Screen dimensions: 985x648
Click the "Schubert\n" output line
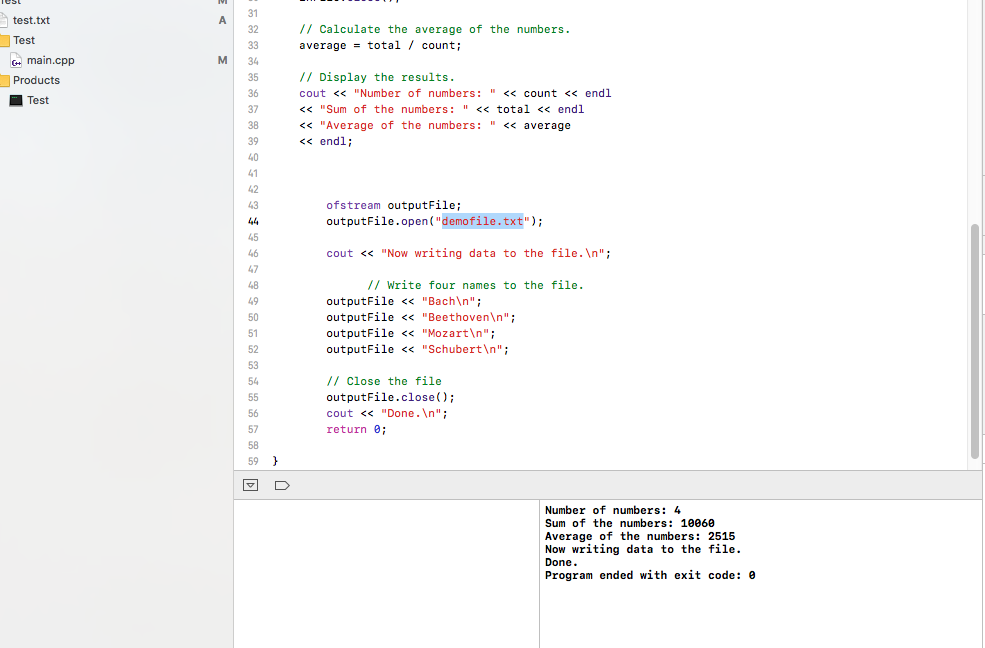click(417, 349)
